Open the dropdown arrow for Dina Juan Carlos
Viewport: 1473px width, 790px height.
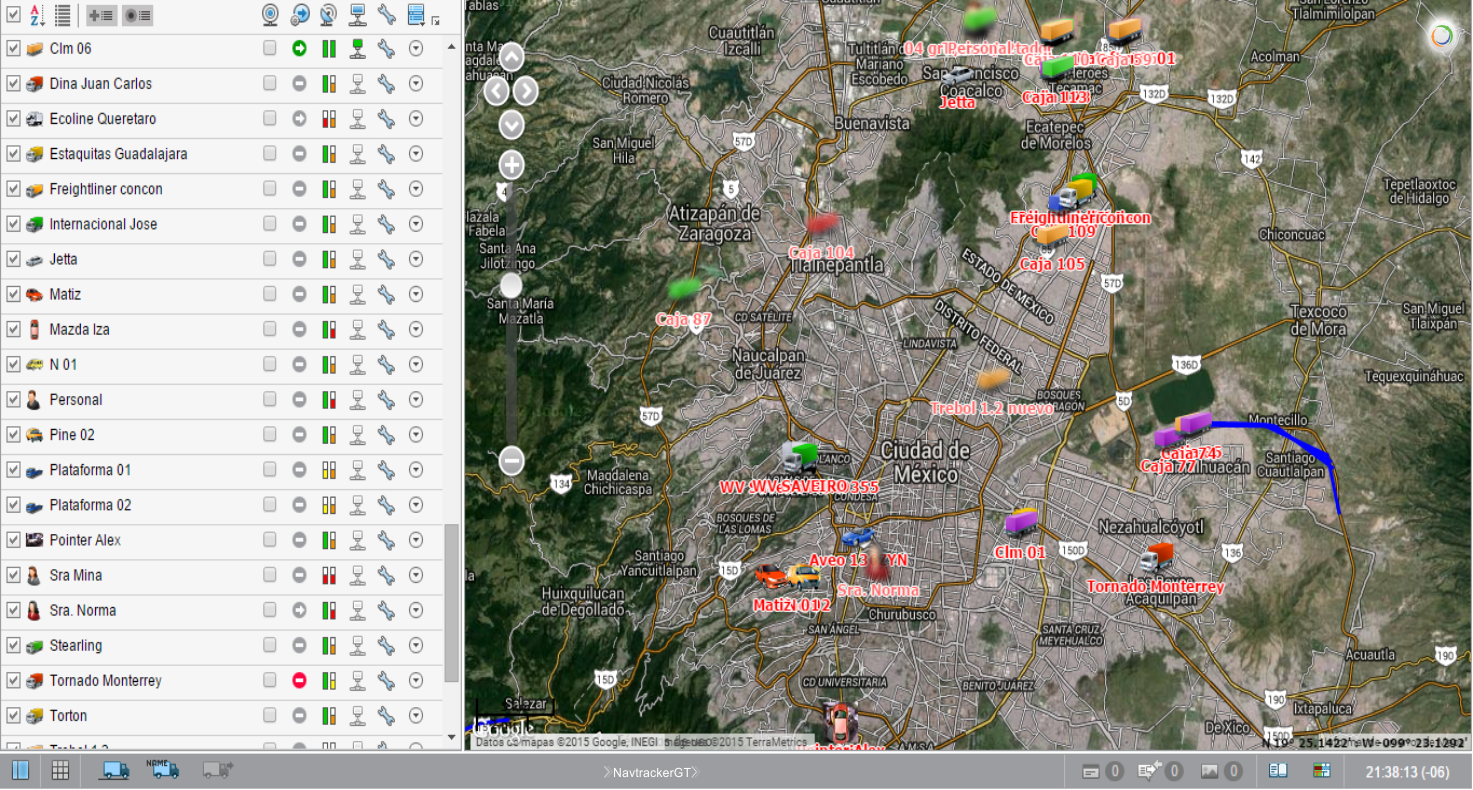coord(416,84)
